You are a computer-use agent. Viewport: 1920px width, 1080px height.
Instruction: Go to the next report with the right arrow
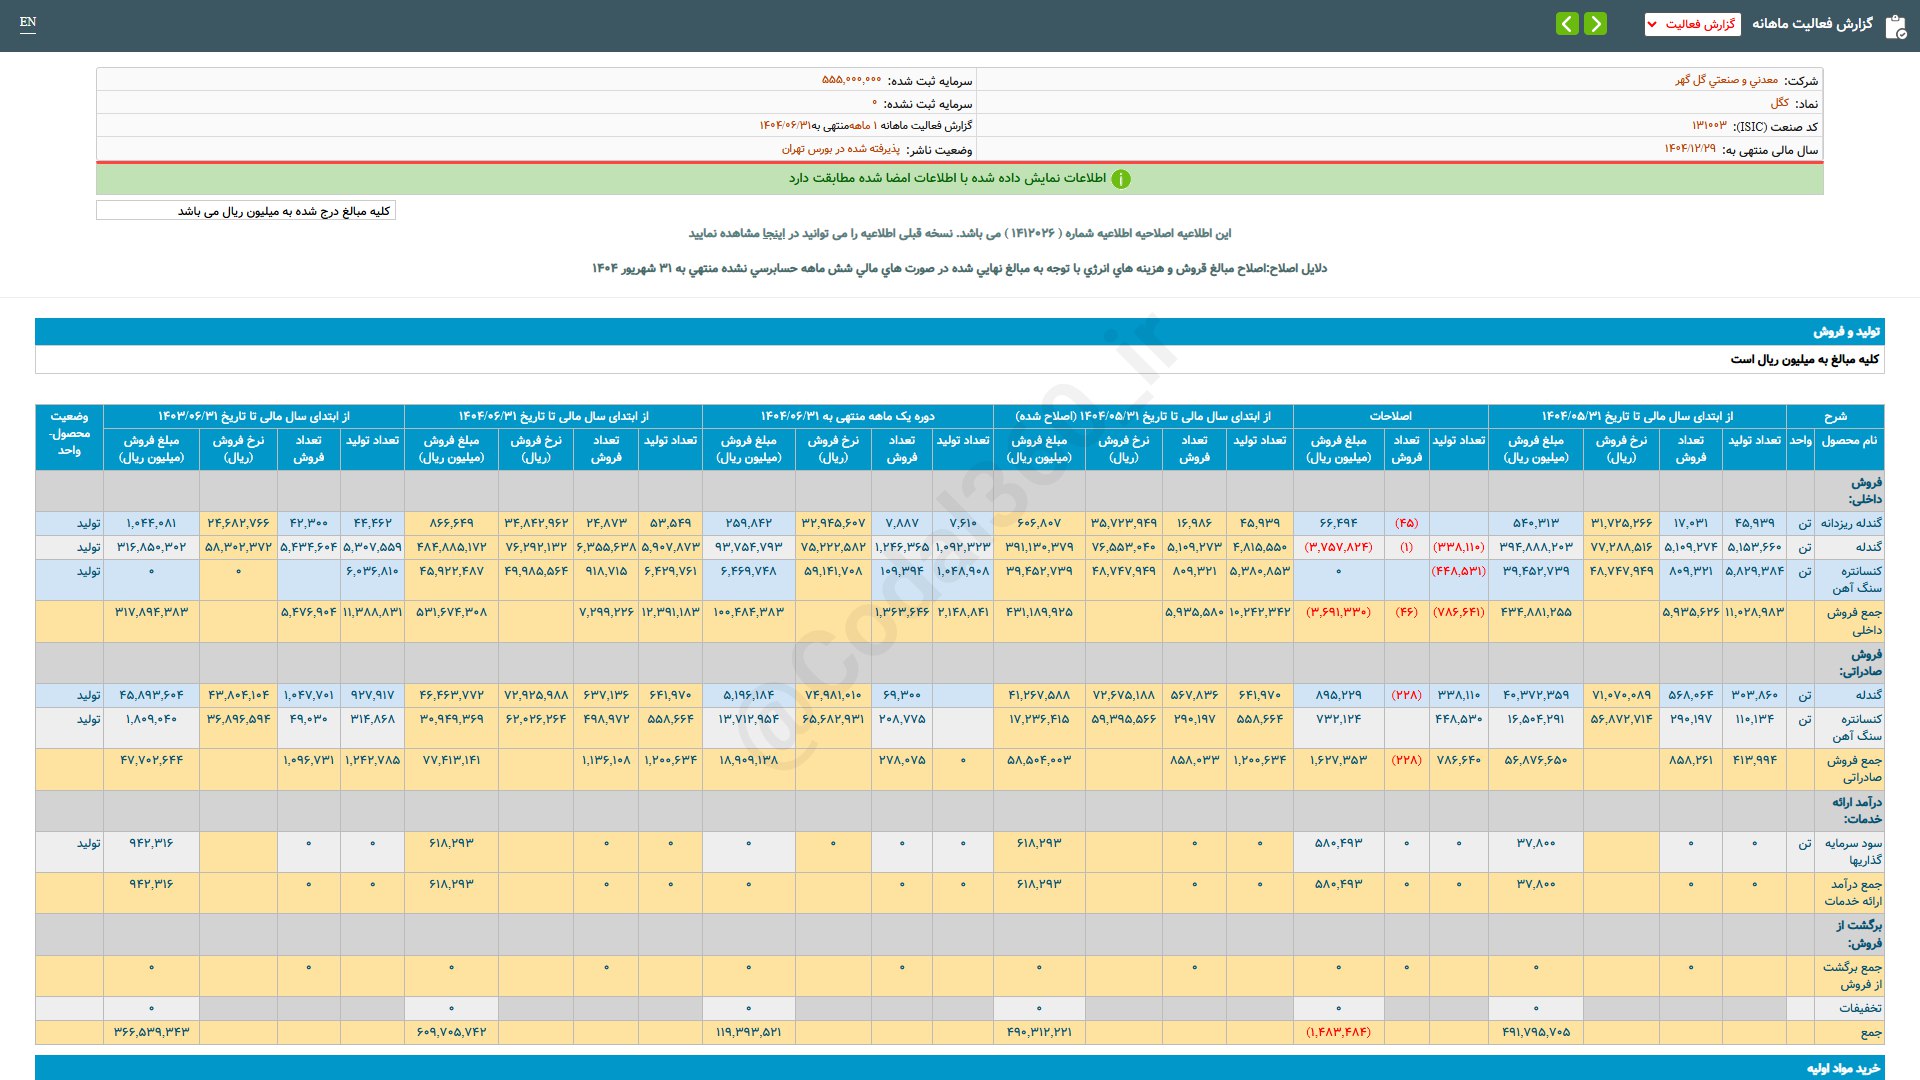[1596, 23]
